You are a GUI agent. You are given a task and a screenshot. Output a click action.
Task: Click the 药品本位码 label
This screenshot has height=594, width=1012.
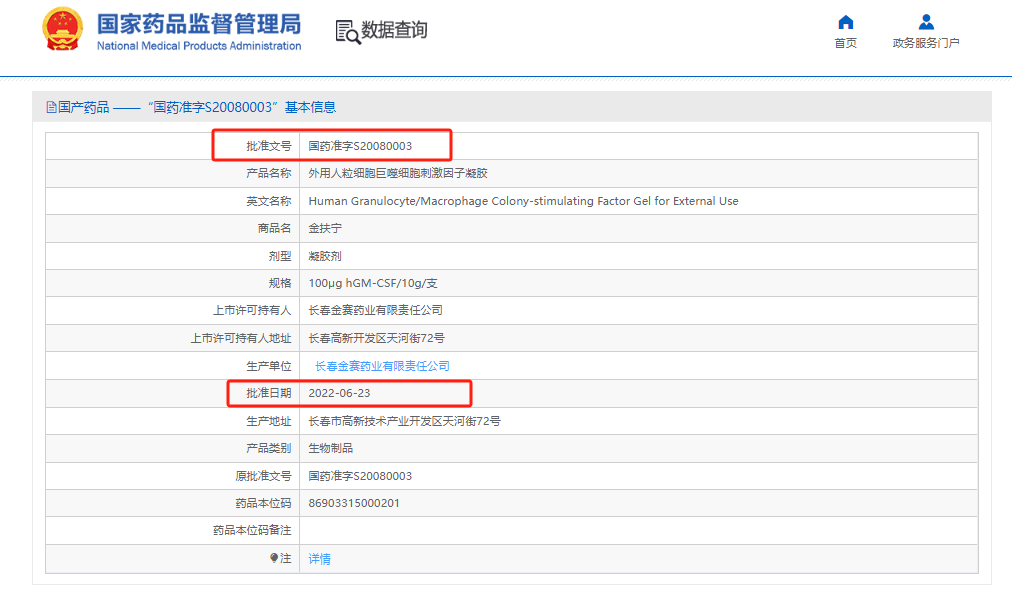(x=263, y=503)
